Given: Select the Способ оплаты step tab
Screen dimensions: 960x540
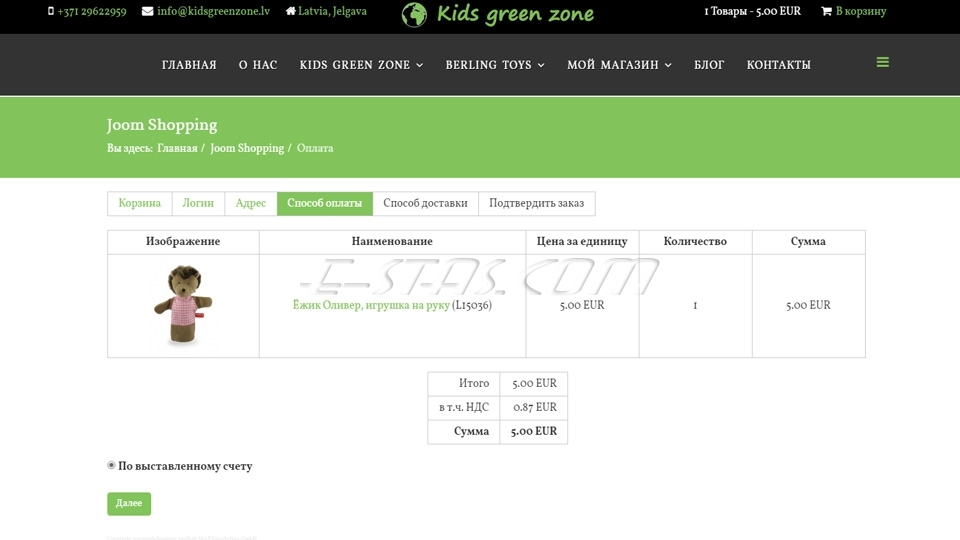Looking at the screenshot, I should [324, 203].
